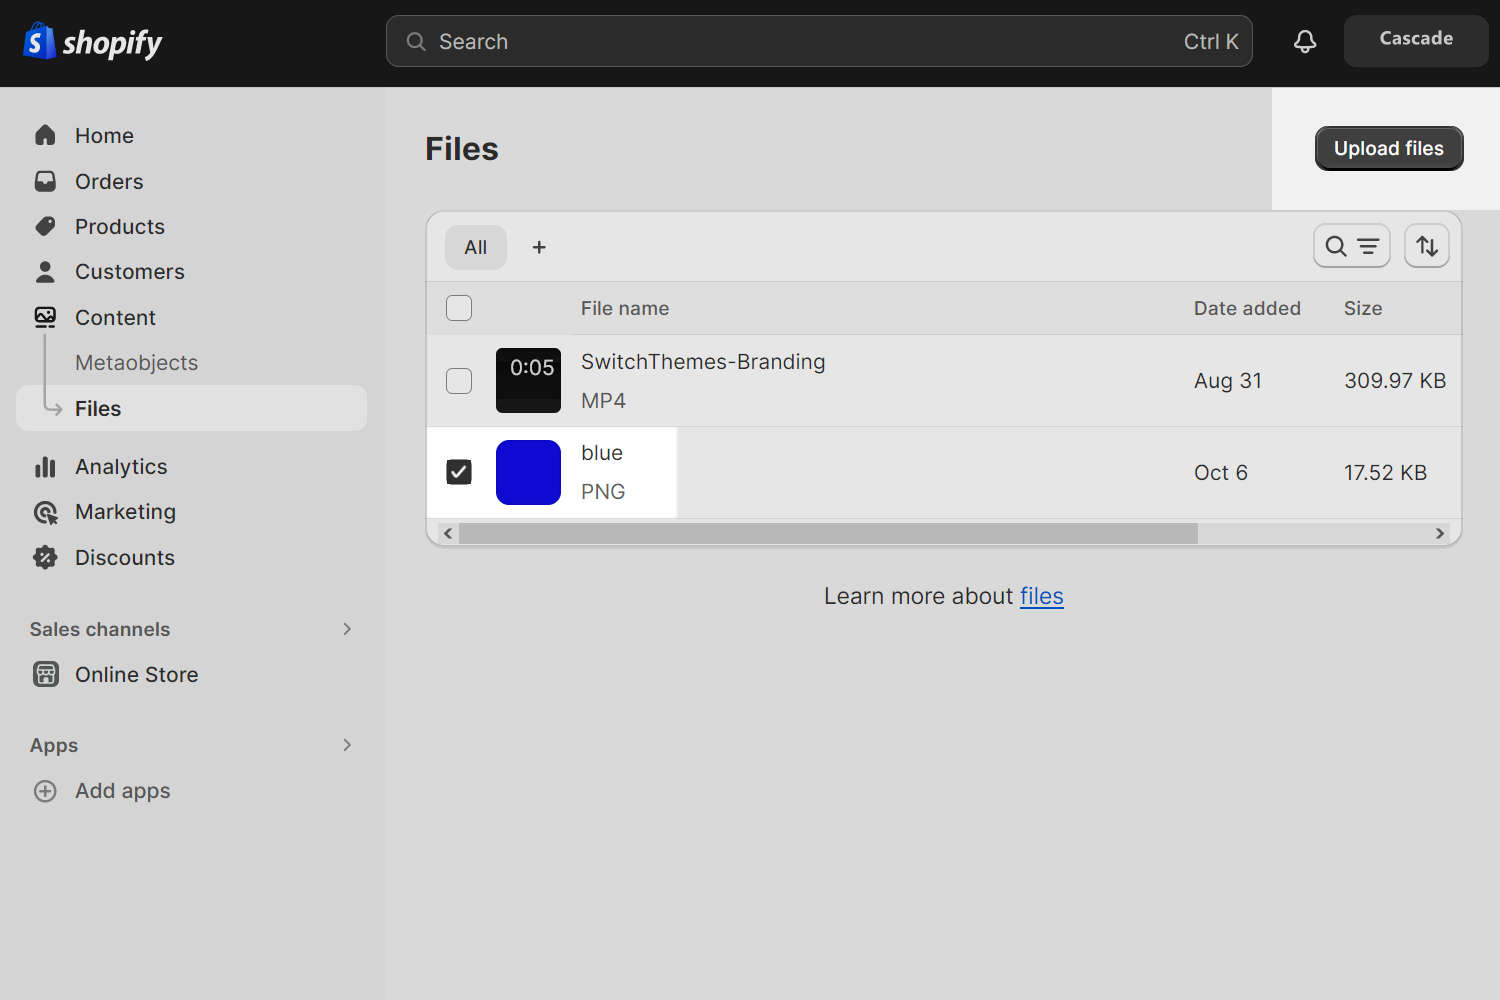
Task: Focus the top Search field
Action: (x=819, y=41)
